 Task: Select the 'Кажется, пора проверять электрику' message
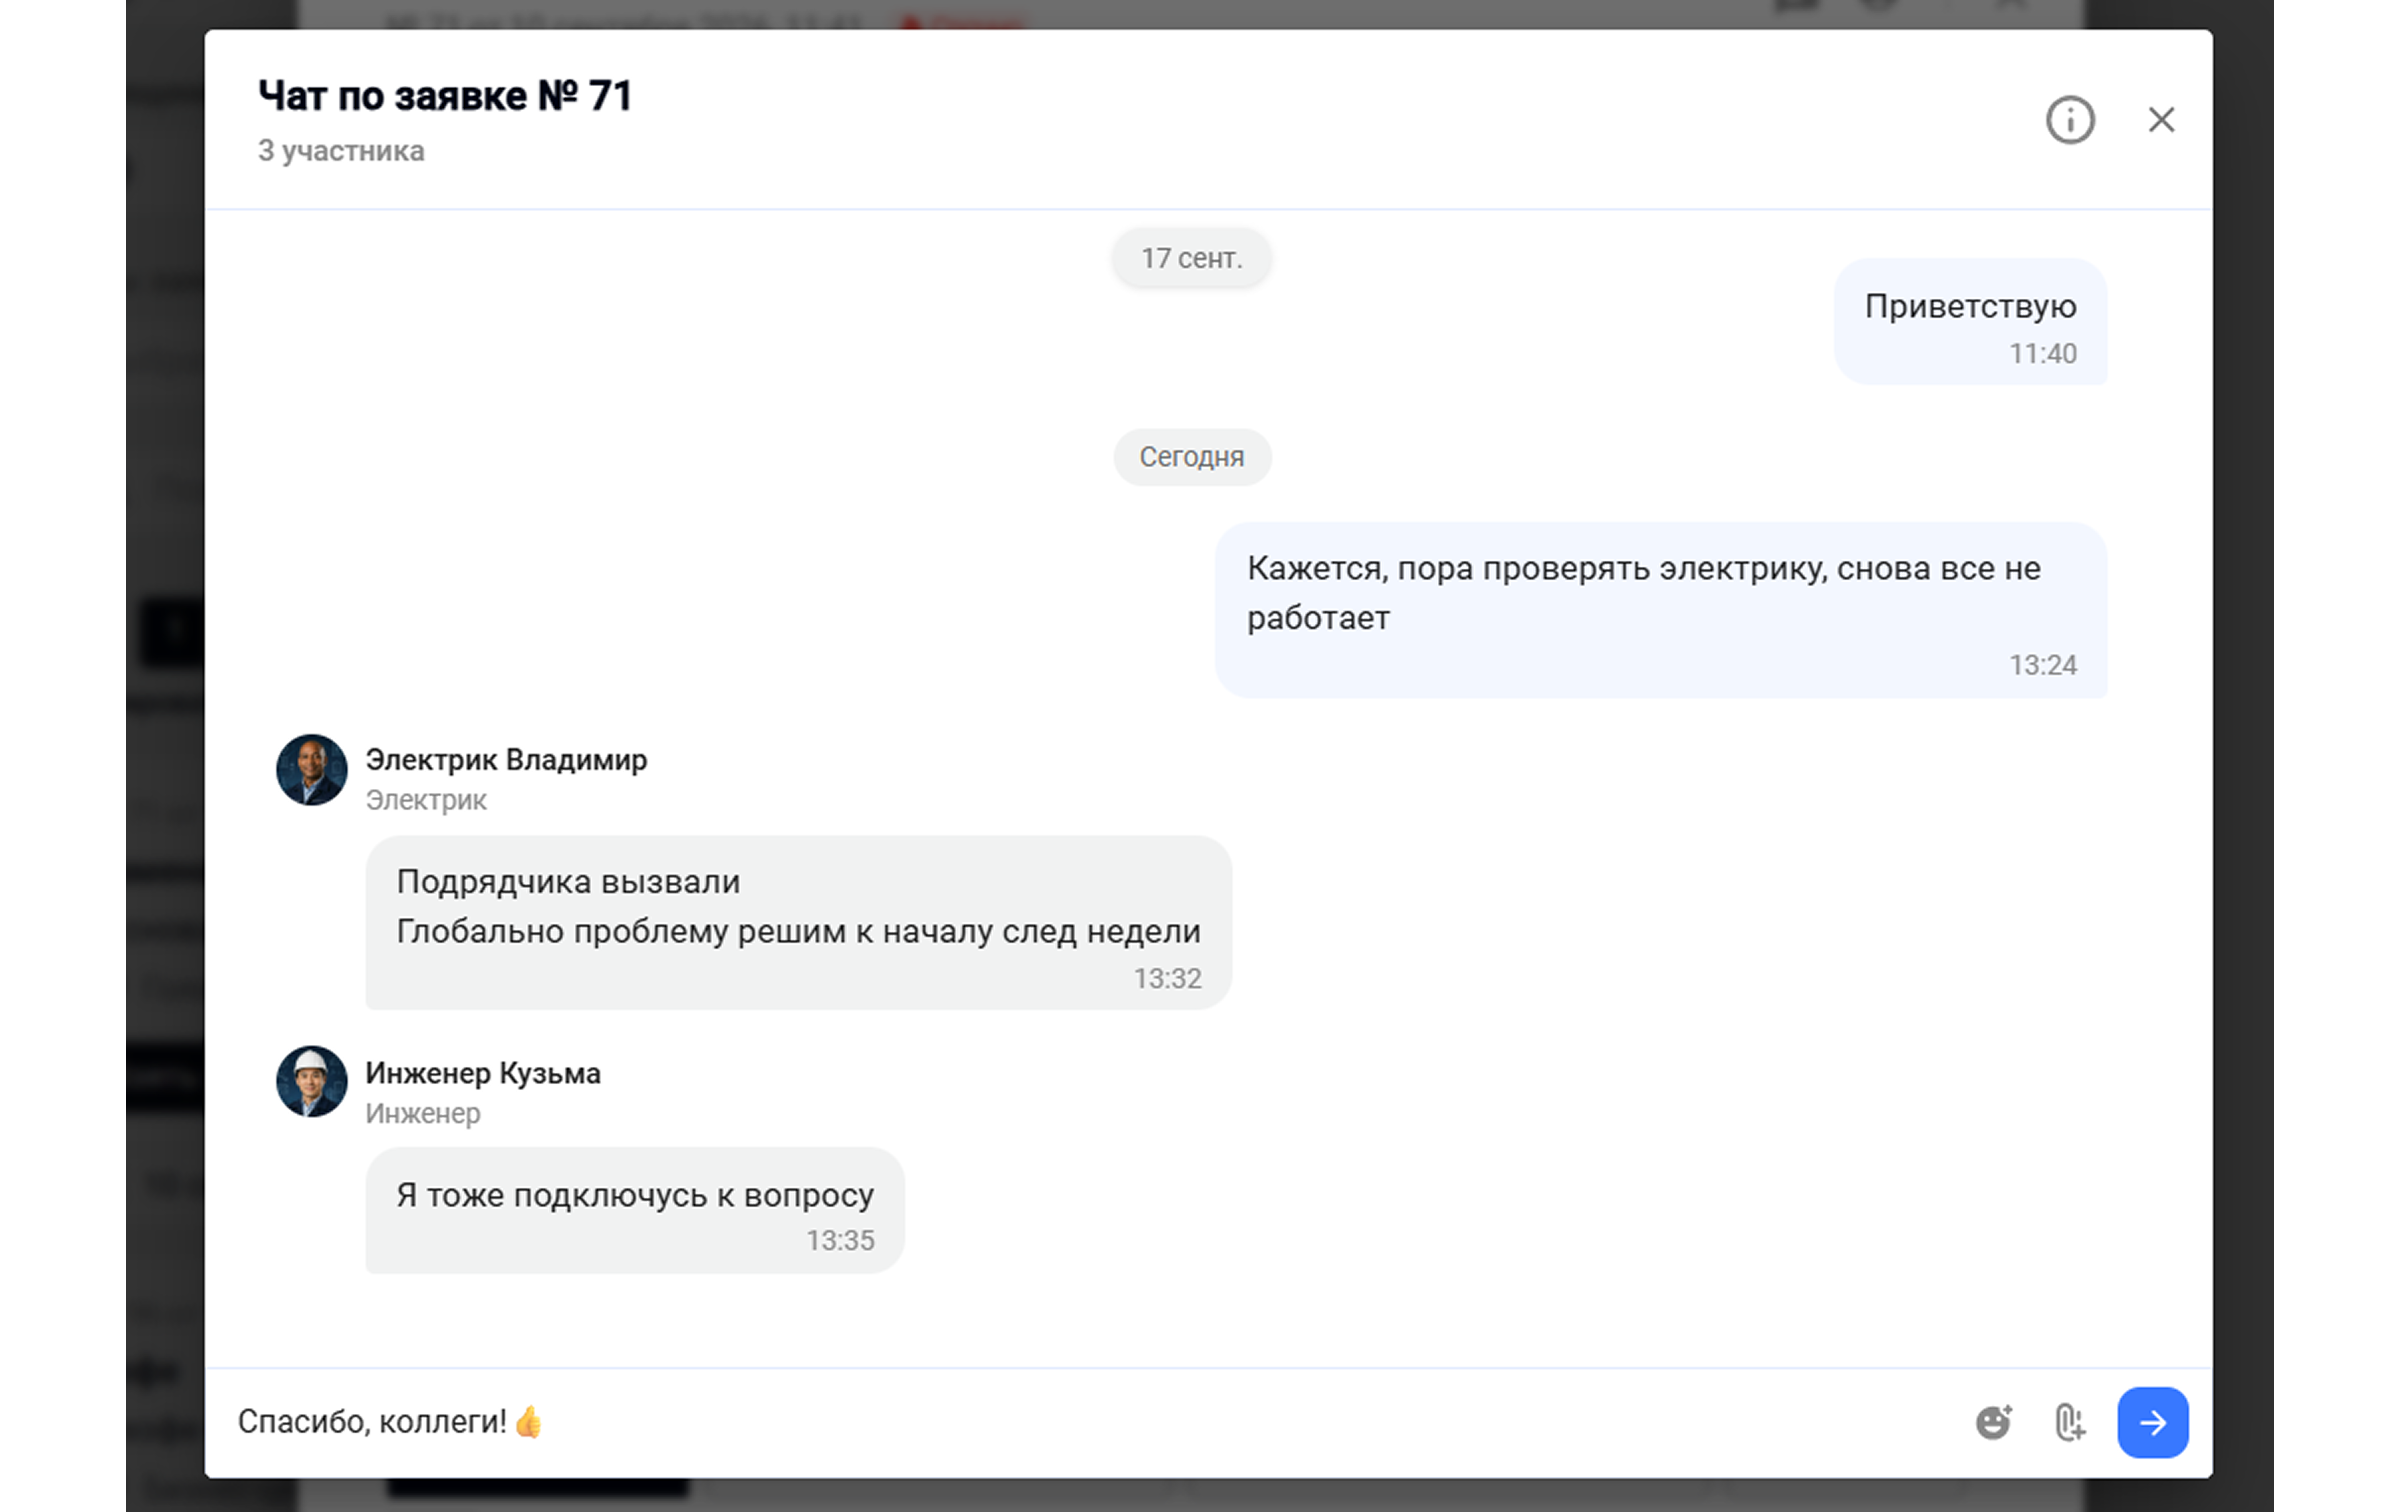(x=1661, y=610)
